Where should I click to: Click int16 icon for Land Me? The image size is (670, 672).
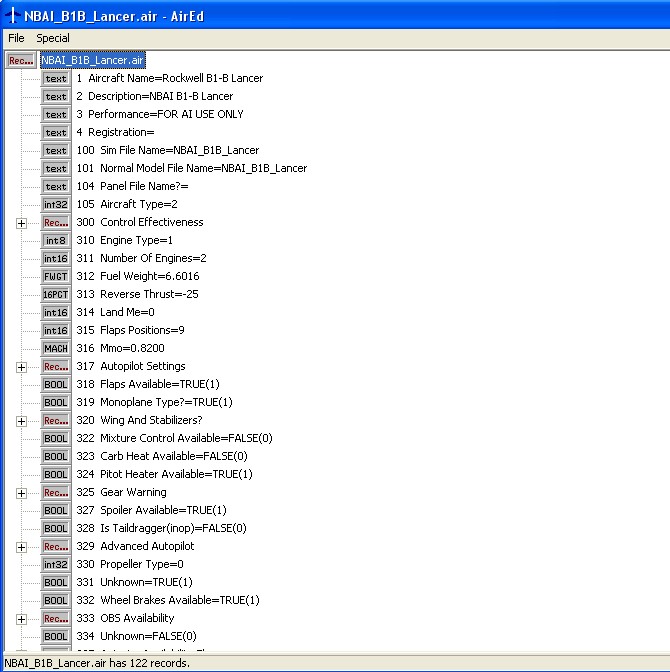tap(56, 312)
